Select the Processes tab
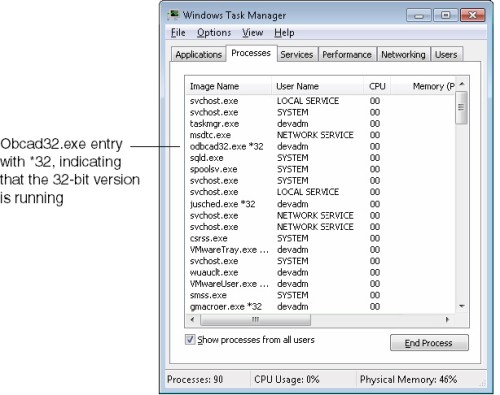 tap(251, 53)
